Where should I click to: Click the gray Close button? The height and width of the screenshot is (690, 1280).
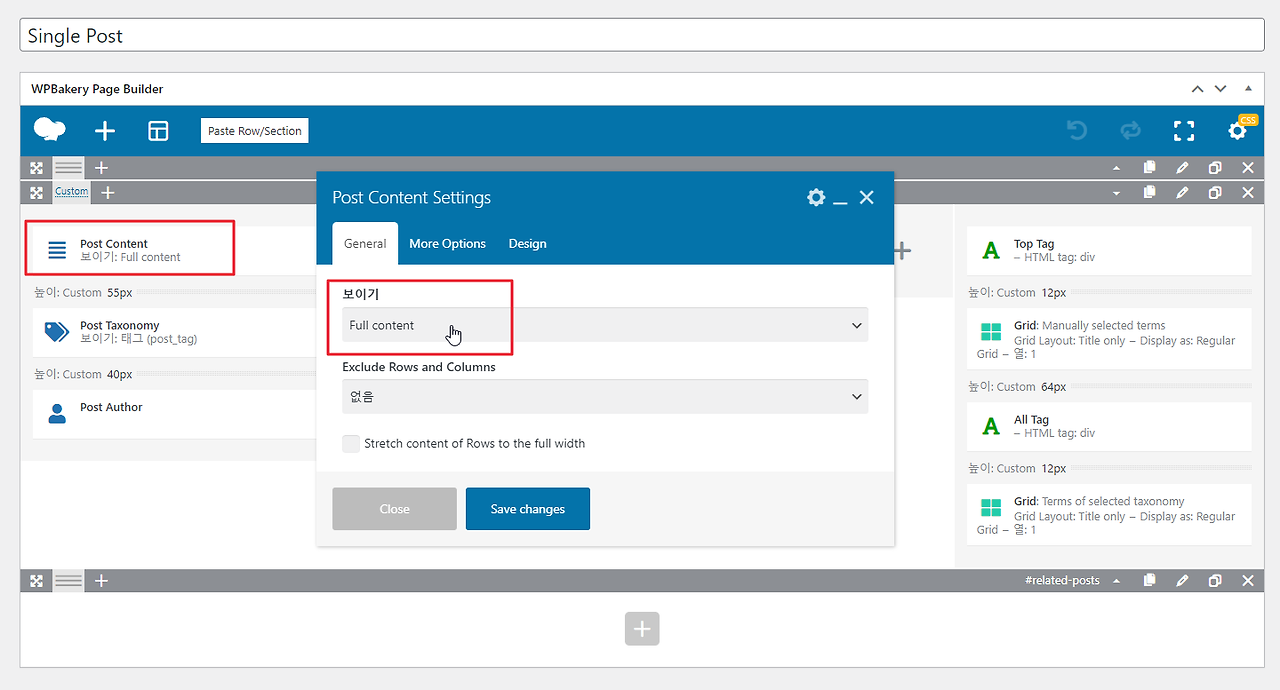[394, 509]
